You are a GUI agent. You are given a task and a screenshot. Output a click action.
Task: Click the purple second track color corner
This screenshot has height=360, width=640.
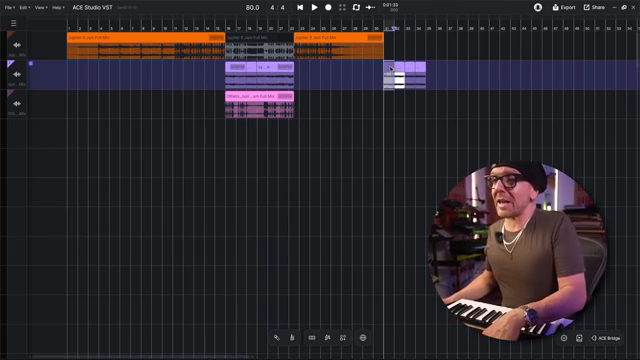(x=10, y=63)
